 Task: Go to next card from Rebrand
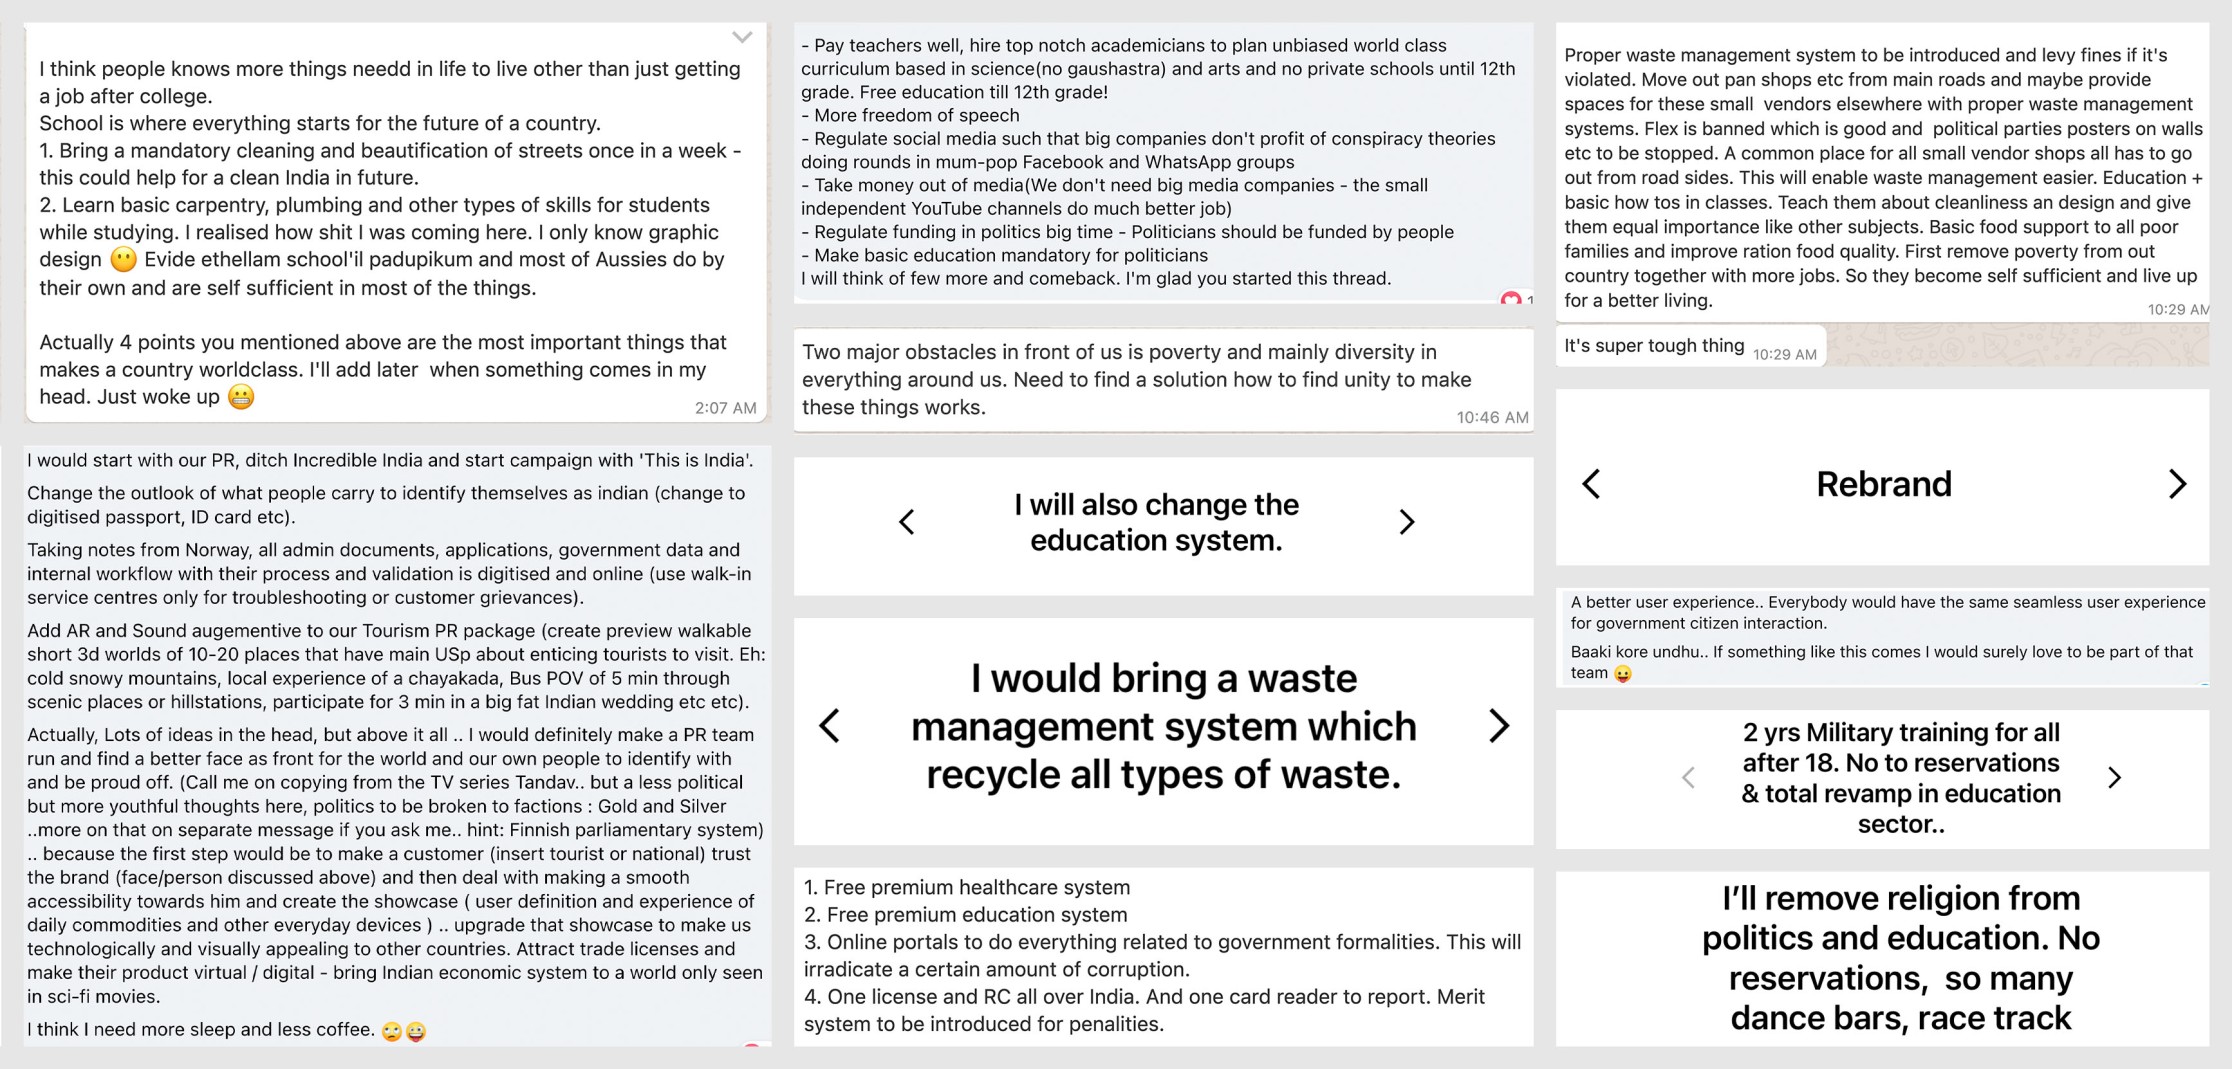tap(2177, 484)
